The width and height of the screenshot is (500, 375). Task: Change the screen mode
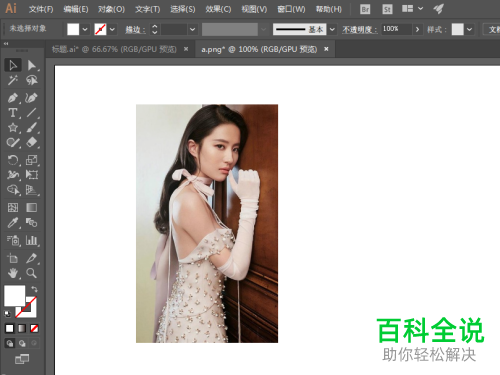point(22,359)
